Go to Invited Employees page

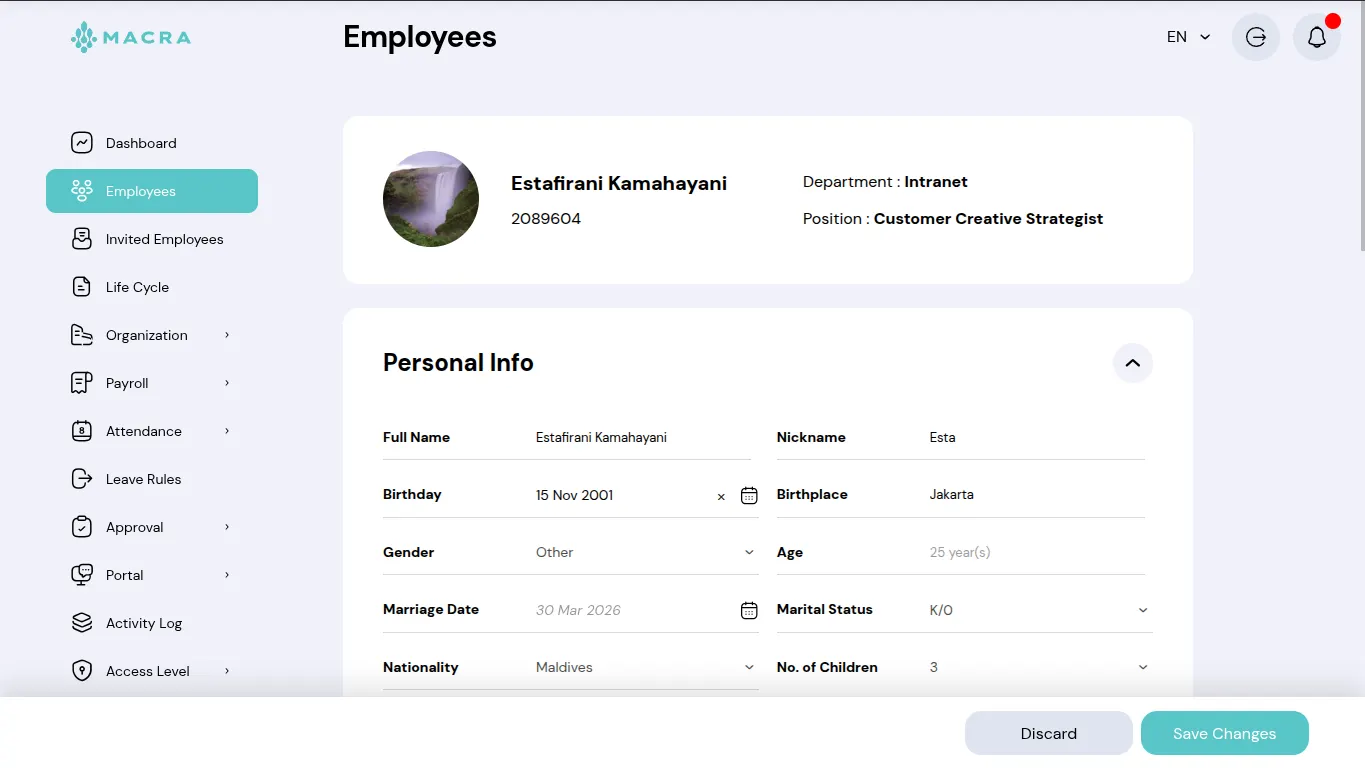pyautogui.click(x=164, y=239)
